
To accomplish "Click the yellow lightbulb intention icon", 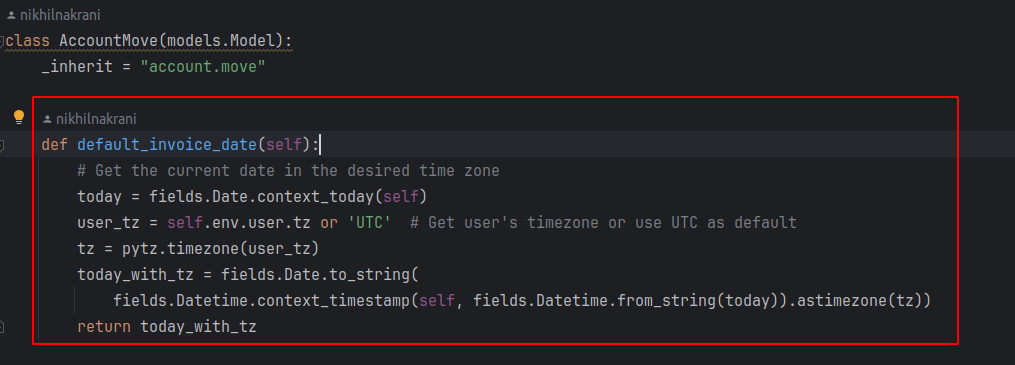I will (x=19, y=117).
